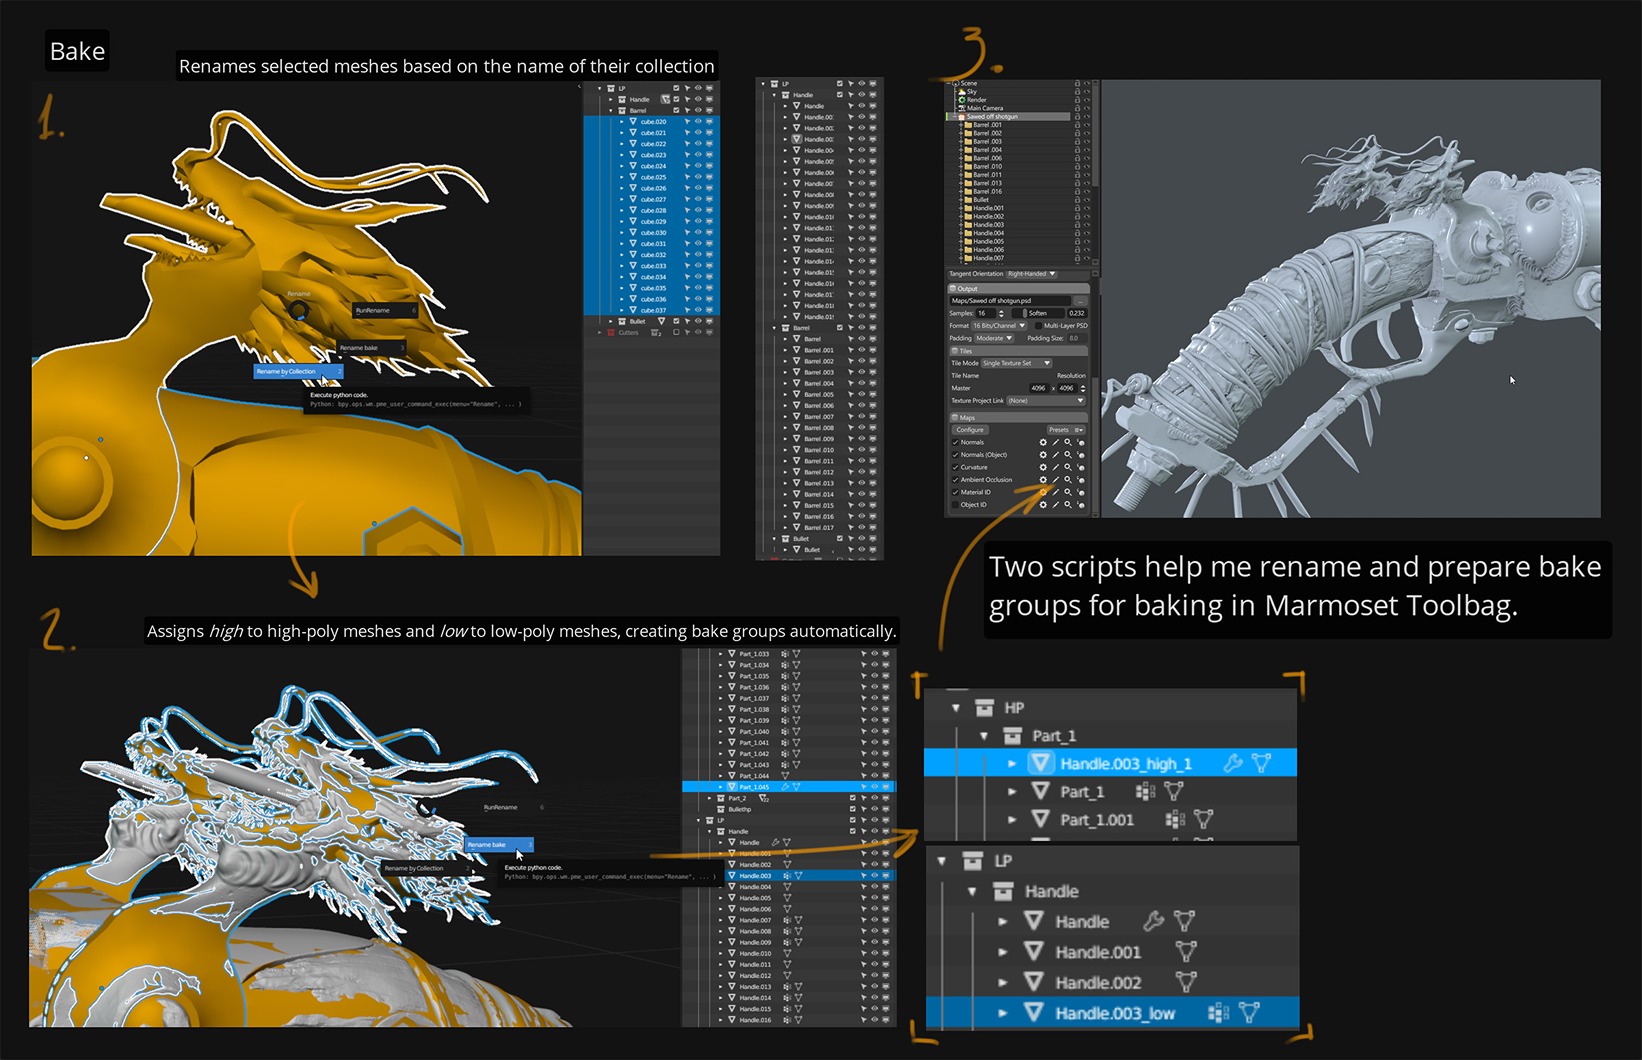This screenshot has height=1060, width=1642.
Task: Open the Format 16 Bits/Channel dropdown
Action: (999, 326)
